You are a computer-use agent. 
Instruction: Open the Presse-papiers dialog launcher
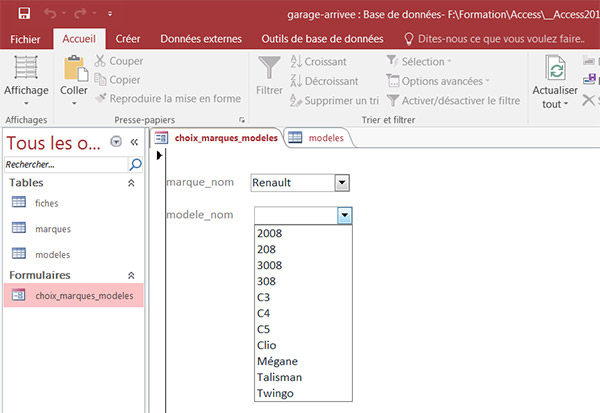[241, 120]
